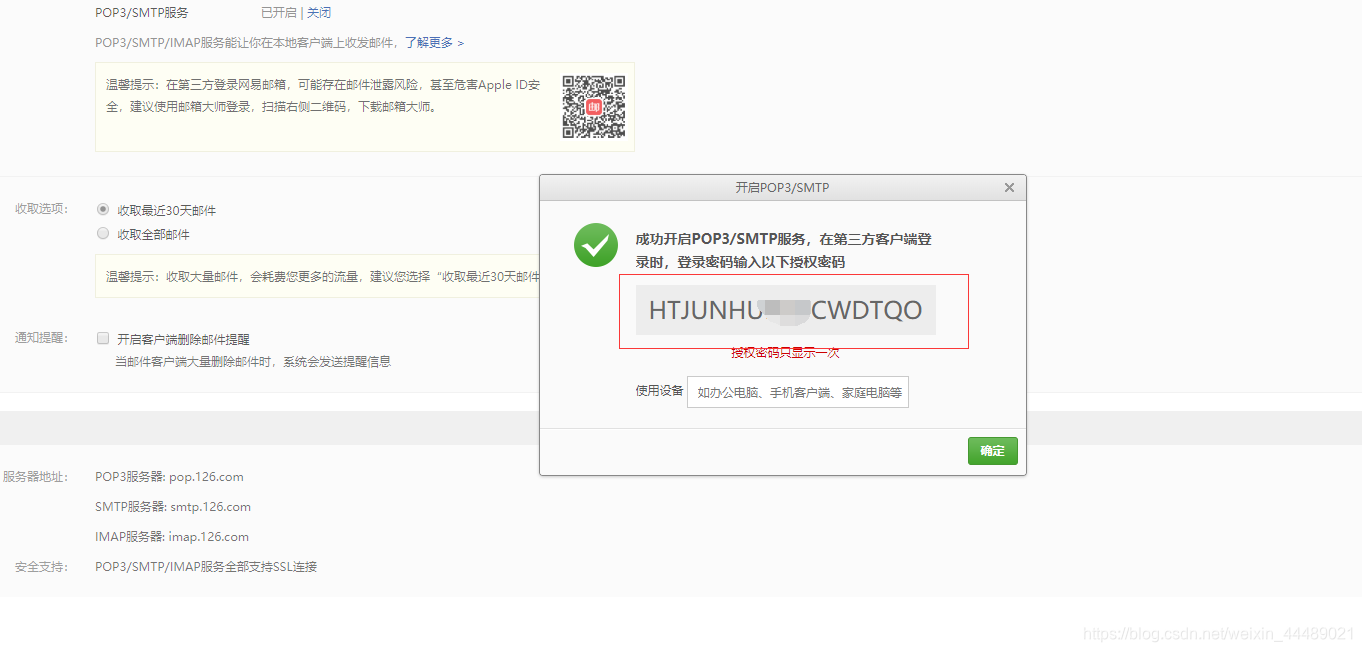The width and height of the screenshot is (1362, 652).
Task: Click the red 授权密码只显示一次 warning text
Action: (x=784, y=352)
